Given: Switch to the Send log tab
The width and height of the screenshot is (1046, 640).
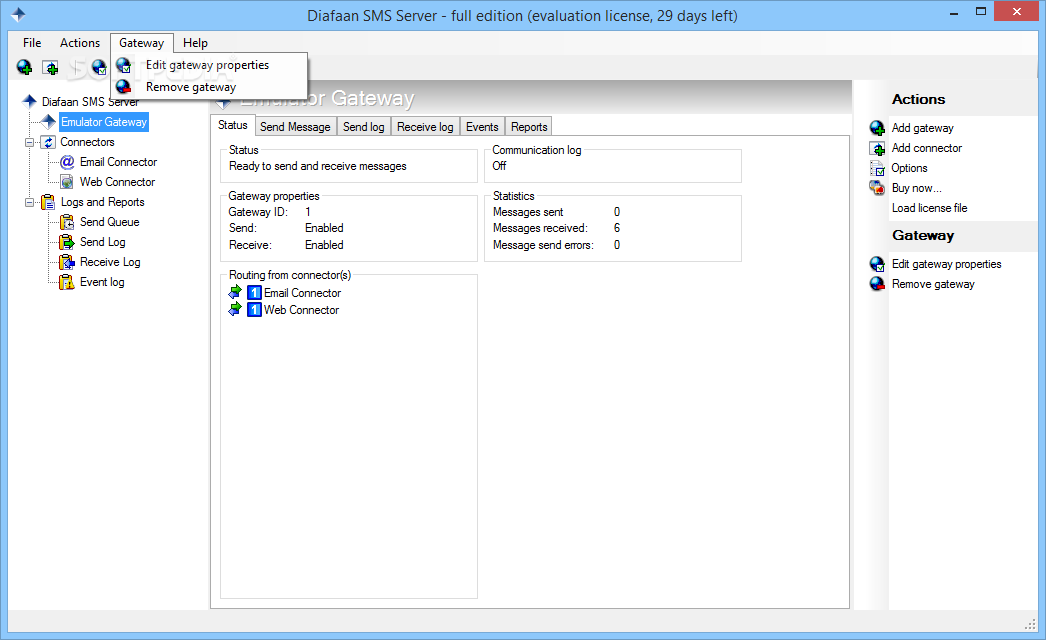Looking at the screenshot, I should (364, 127).
